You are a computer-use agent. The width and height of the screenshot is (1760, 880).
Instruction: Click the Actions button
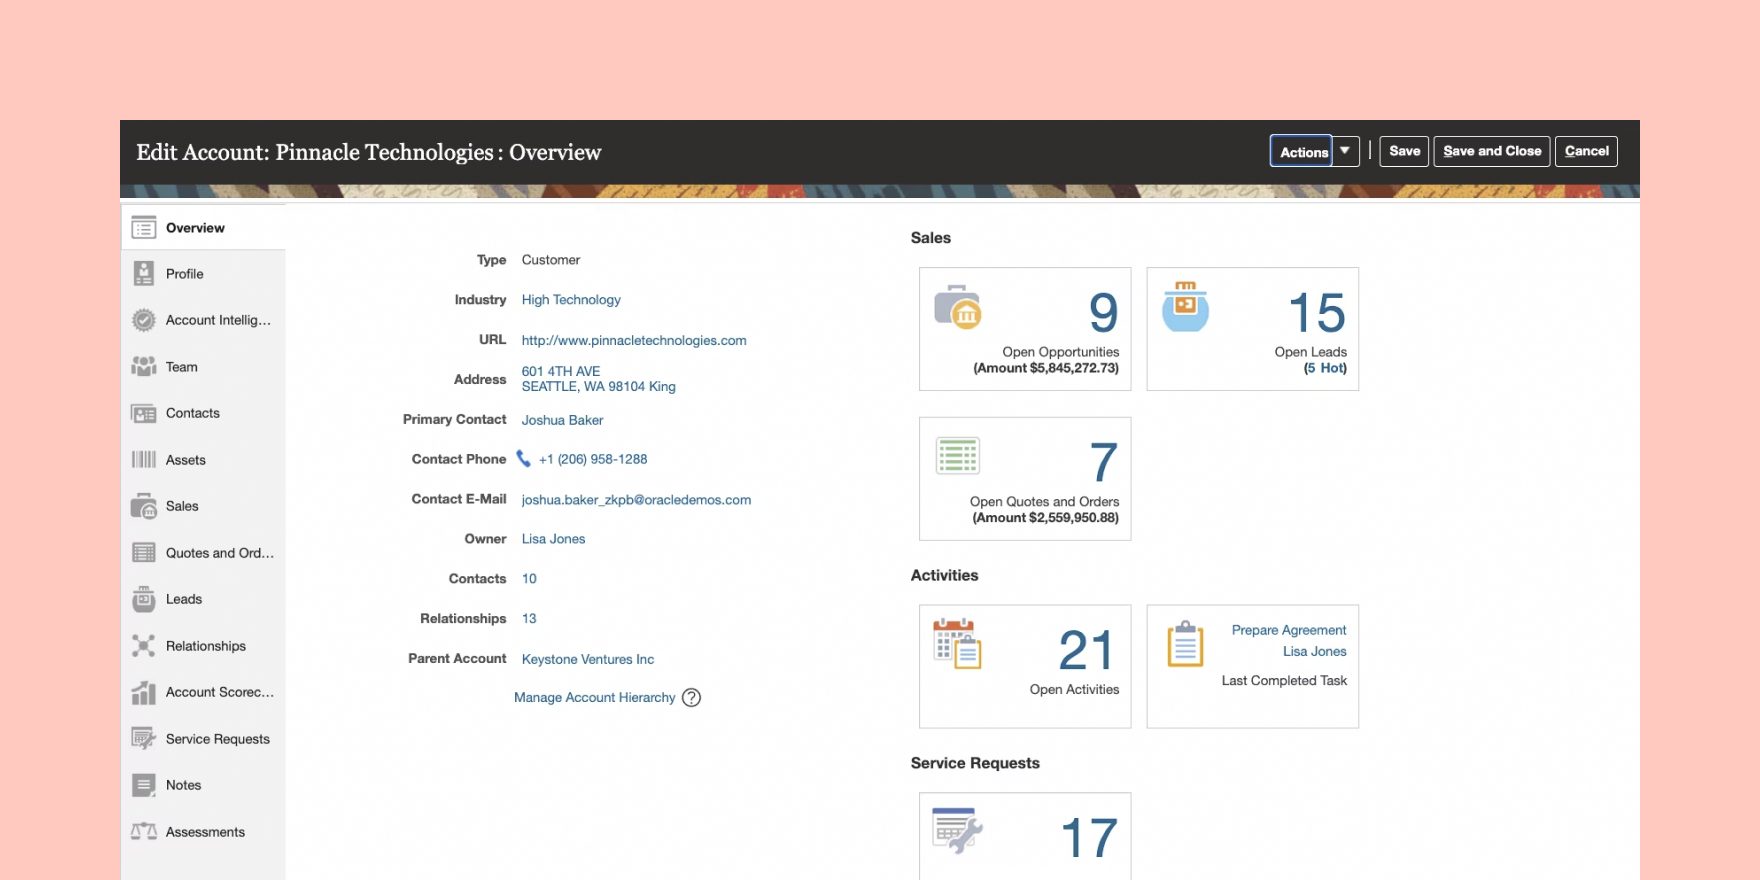1302,151
